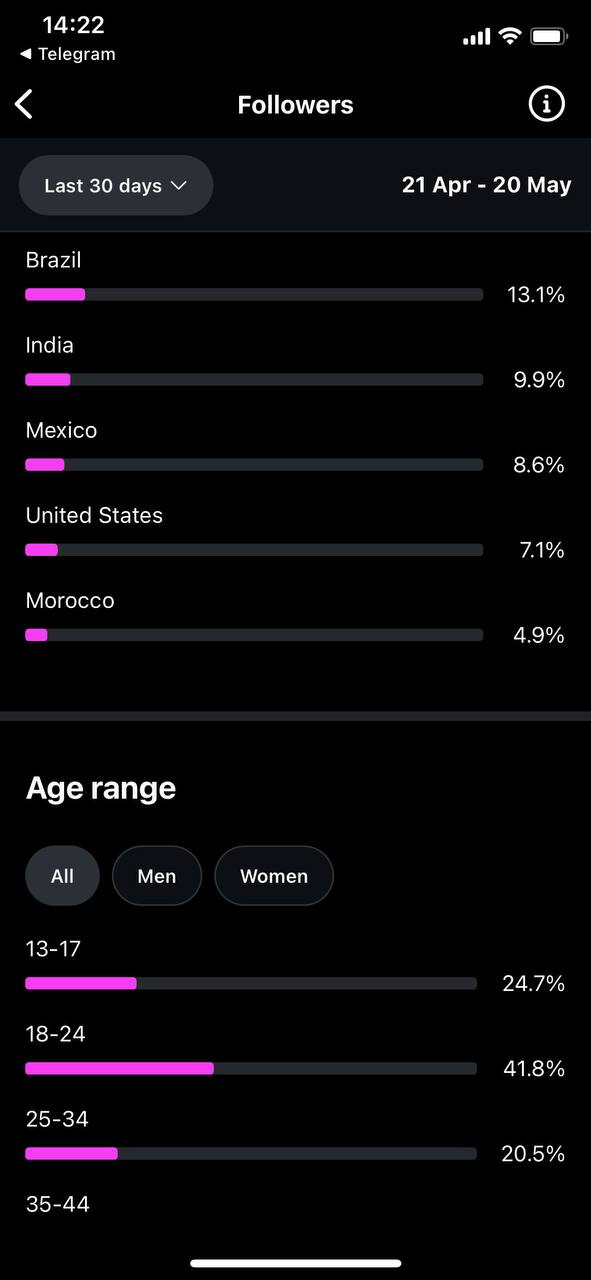Tap the 13-17 age range row
Viewport: 591px width, 1280px height.
[x=295, y=966]
